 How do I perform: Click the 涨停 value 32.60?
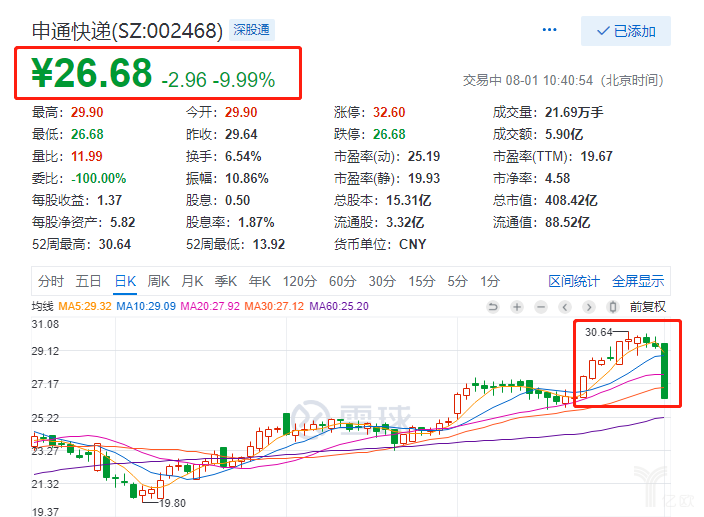[389, 112]
